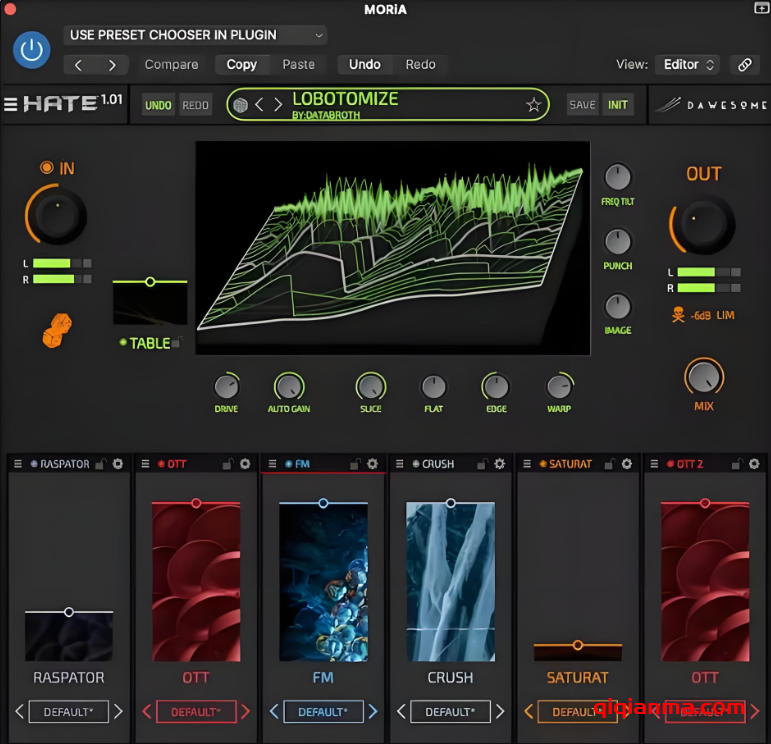Open the FM module hamburger menu
The width and height of the screenshot is (771, 744).
pos(272,464)
